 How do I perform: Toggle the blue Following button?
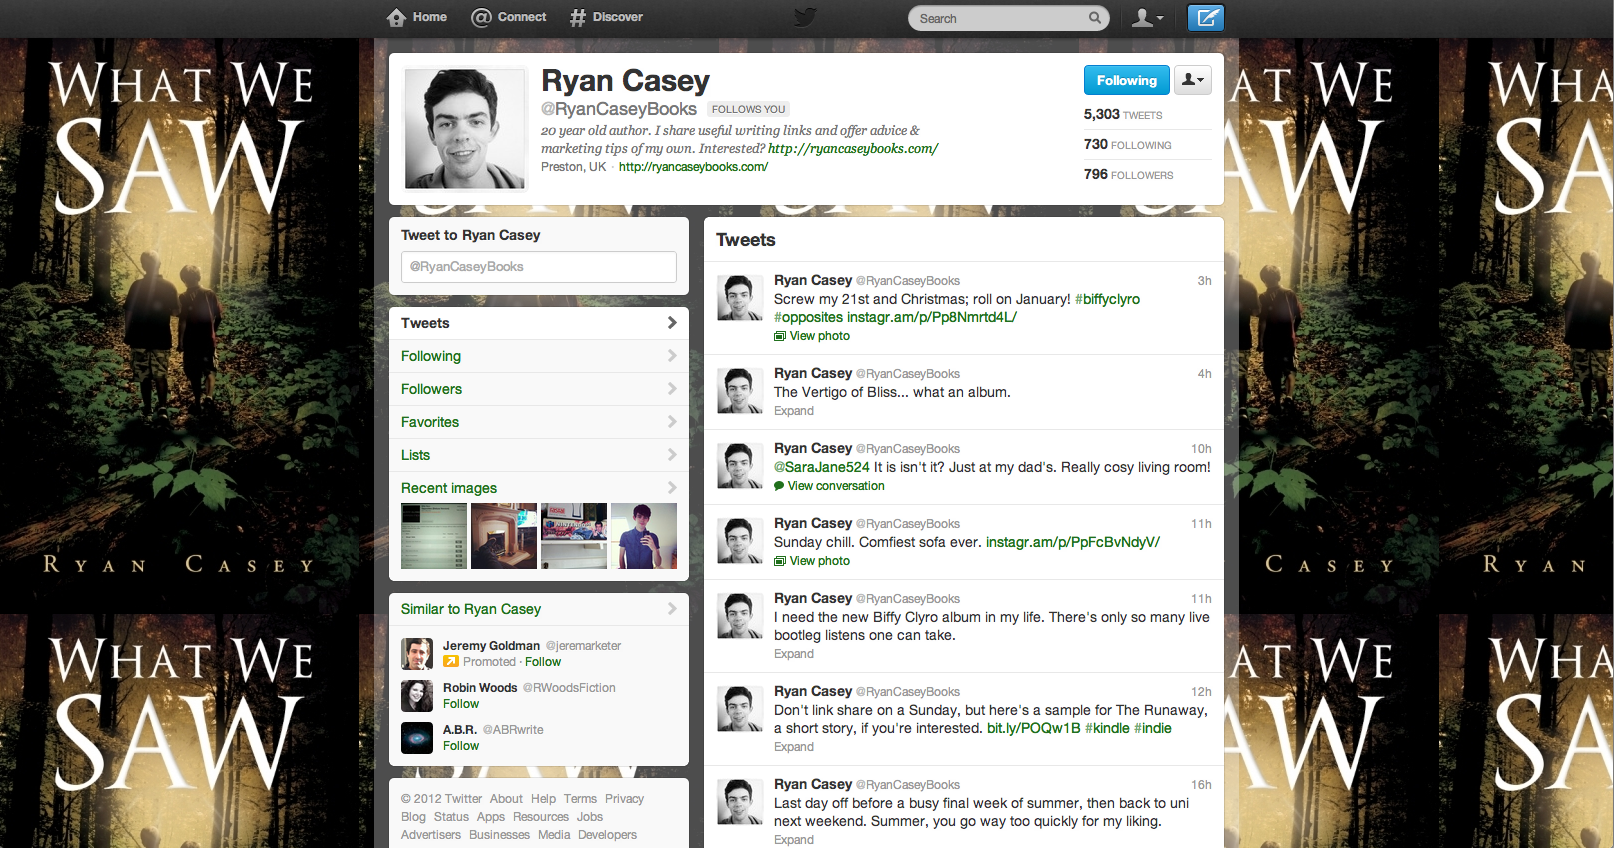tap(1126, 80)
